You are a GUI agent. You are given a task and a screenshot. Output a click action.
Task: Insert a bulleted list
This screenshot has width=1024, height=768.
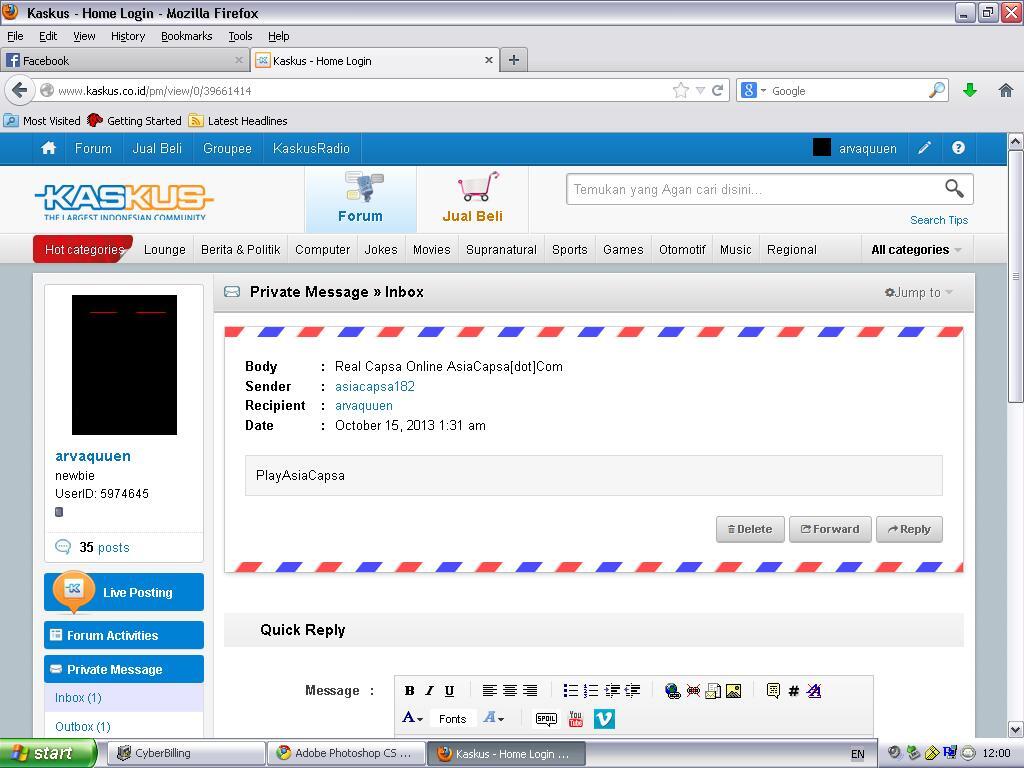[571, 690]
